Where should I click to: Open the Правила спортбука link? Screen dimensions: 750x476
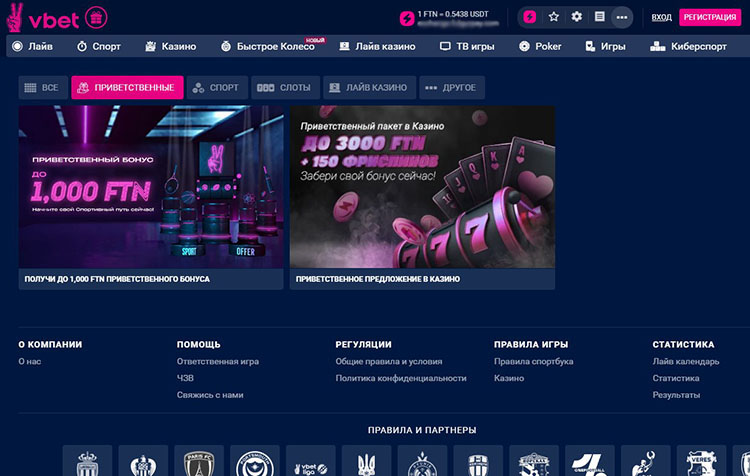pyautogui.click(x=534, y=361)
